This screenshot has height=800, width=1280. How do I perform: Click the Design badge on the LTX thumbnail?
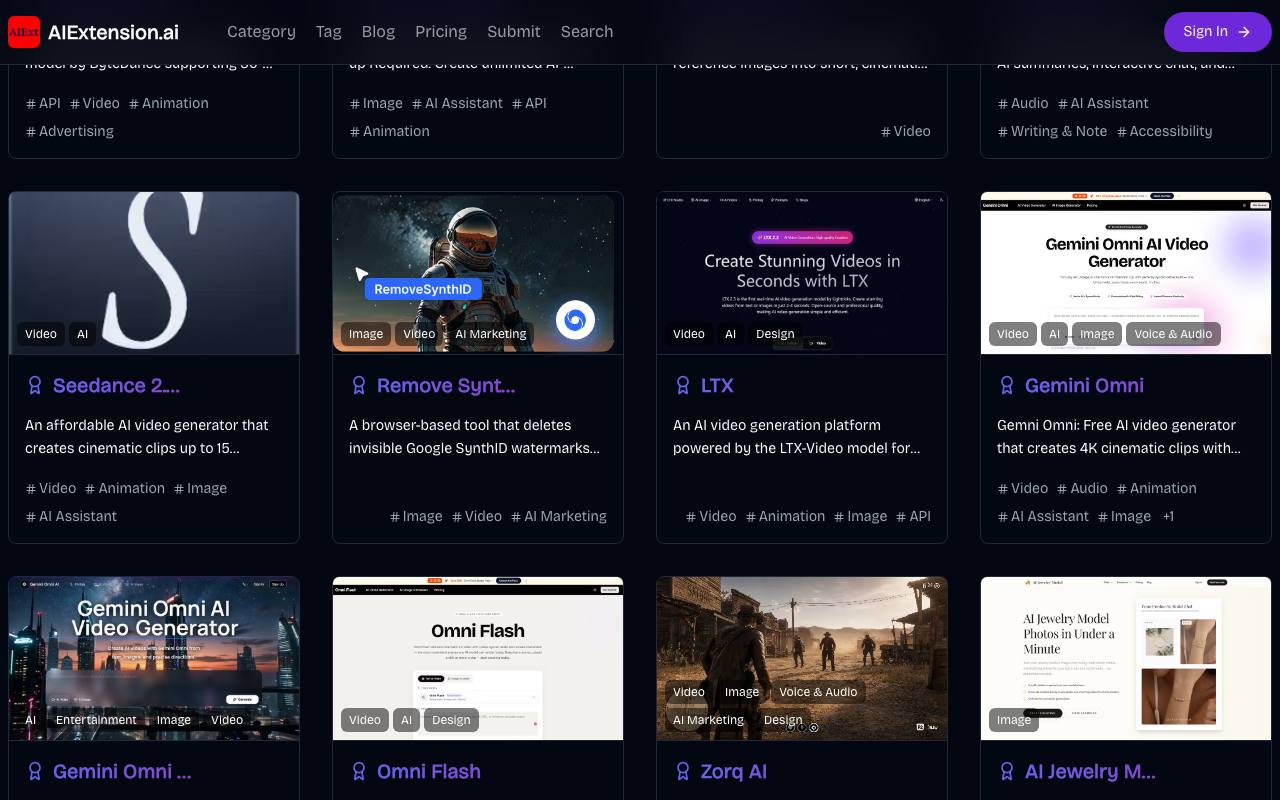(x=775, y=334)
